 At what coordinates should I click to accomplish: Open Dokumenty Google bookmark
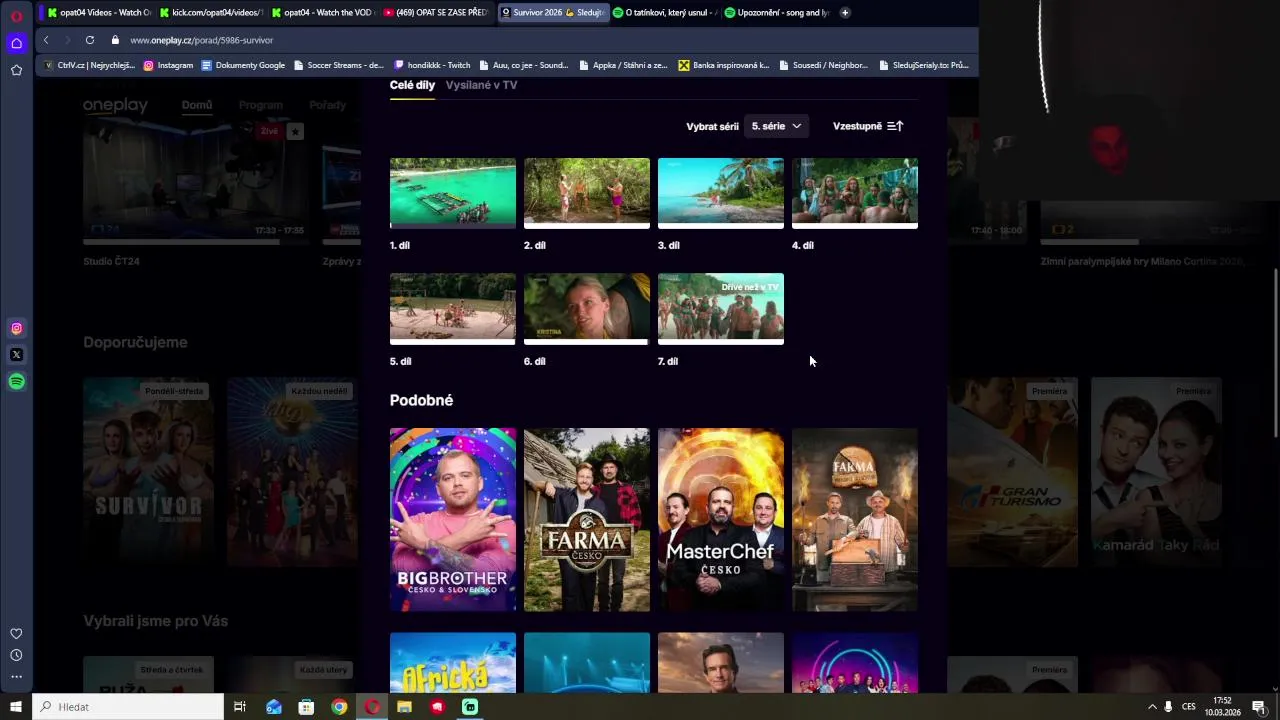tap(243, 65)
